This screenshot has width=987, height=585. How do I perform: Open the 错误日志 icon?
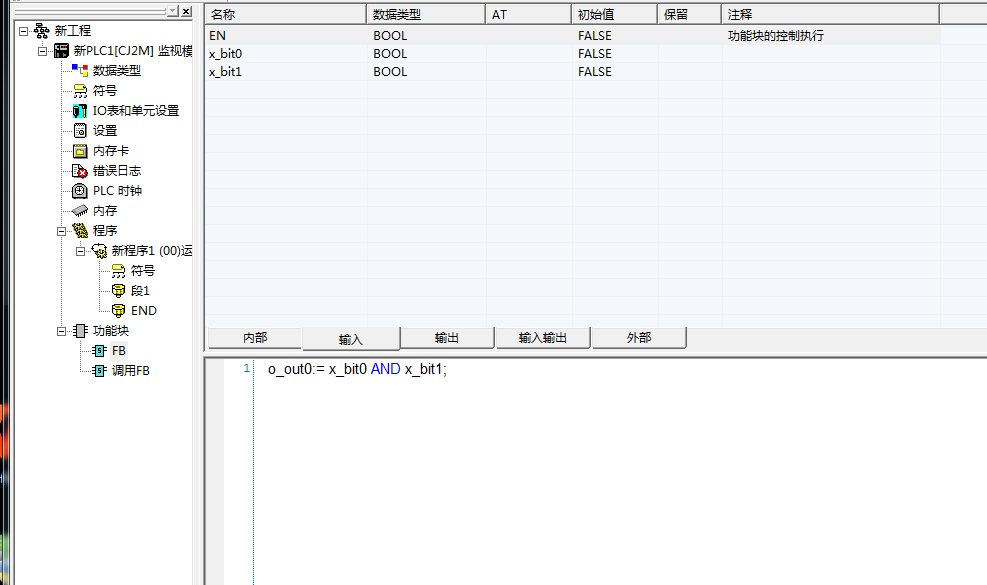80,170
